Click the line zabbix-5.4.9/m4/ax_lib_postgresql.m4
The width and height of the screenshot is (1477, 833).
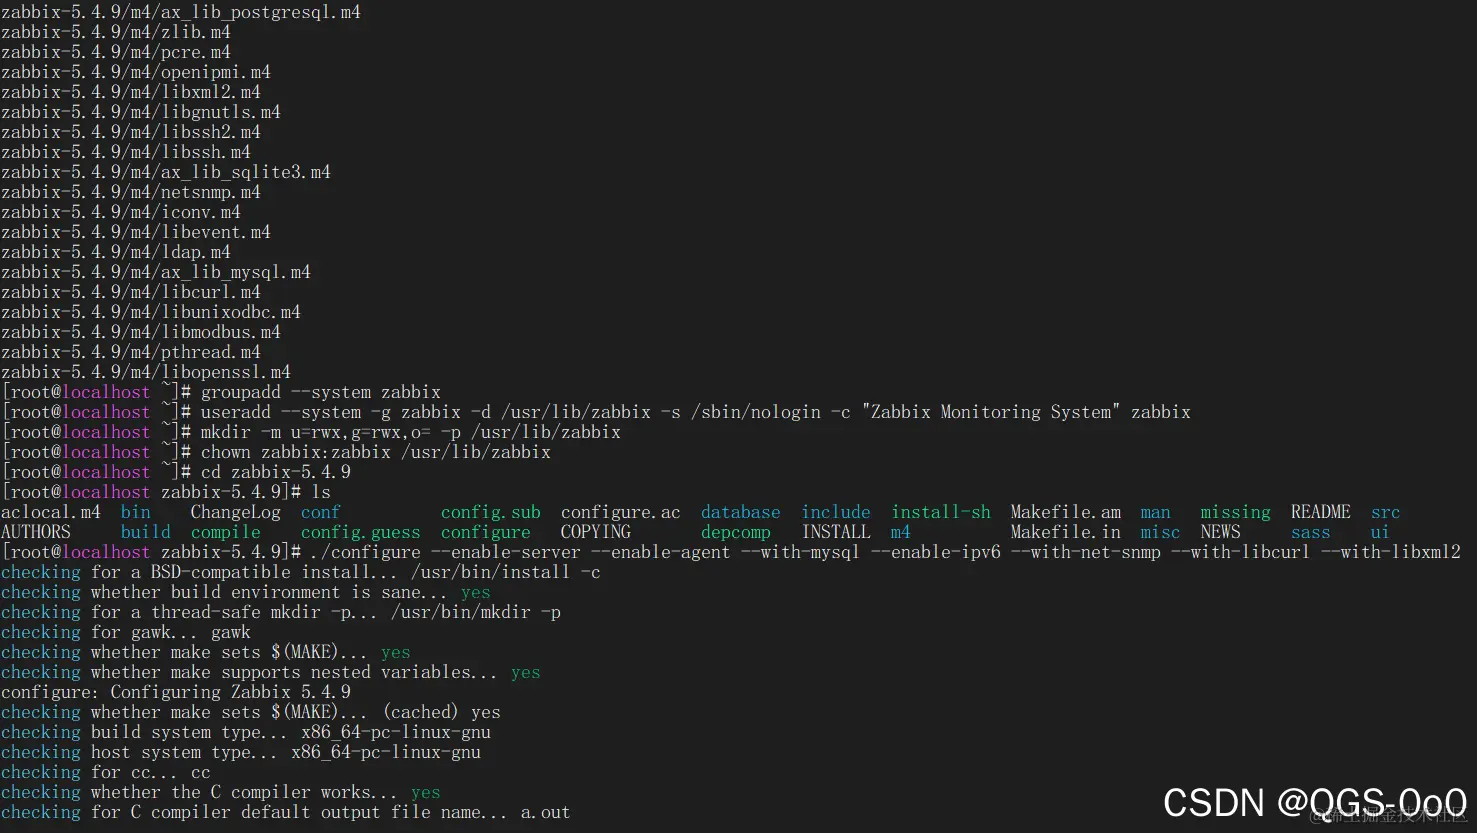point(181,12)
